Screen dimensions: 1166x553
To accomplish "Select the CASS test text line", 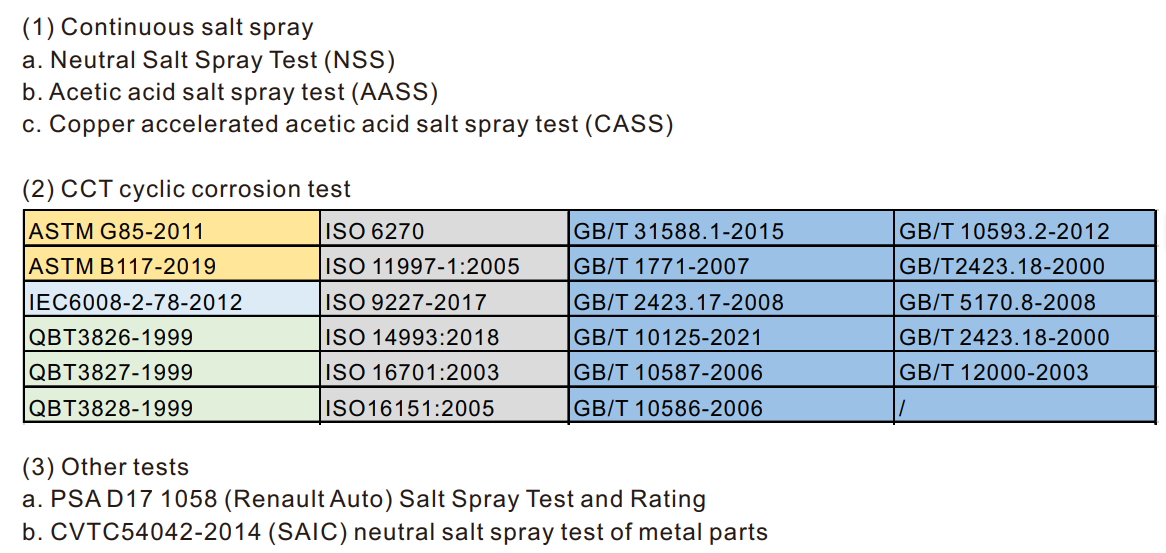I will (x=347, y=124).
